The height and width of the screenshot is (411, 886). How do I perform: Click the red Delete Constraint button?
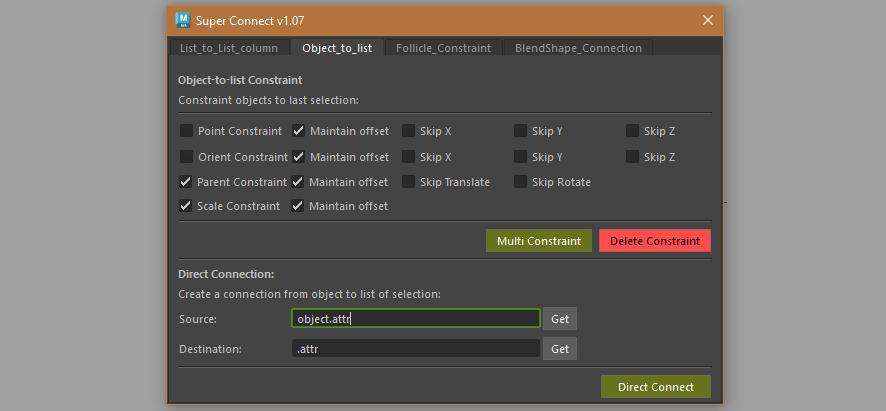pyautogui.click(x=655, y=241)
